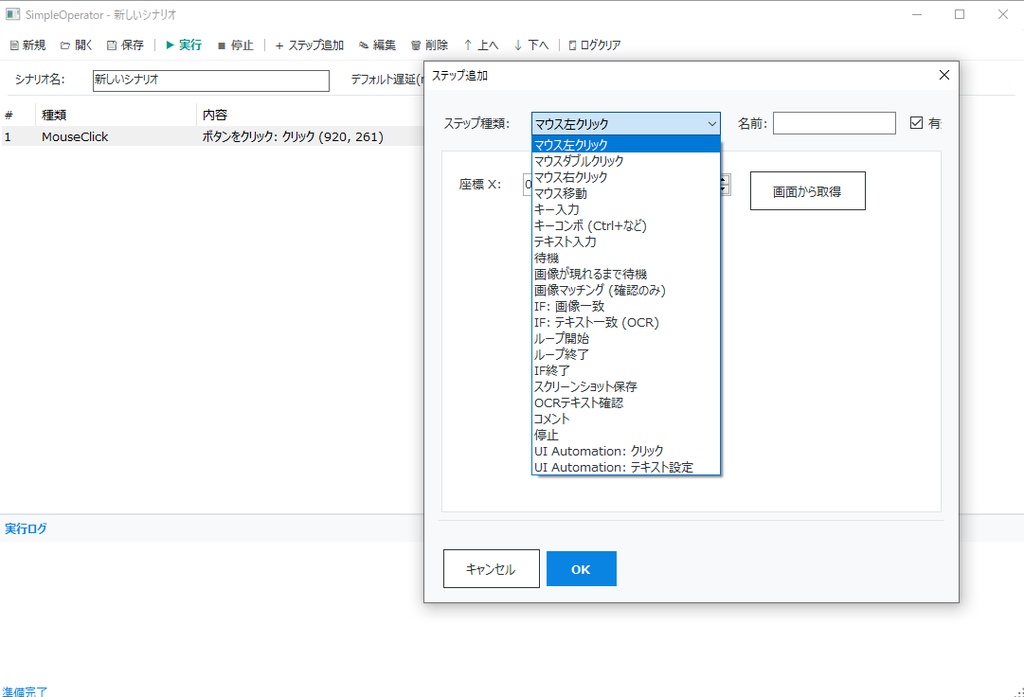Screen dimensions: 1024x697
Task: Delete a step using the 削除 icon
Action: pos(429,44)
